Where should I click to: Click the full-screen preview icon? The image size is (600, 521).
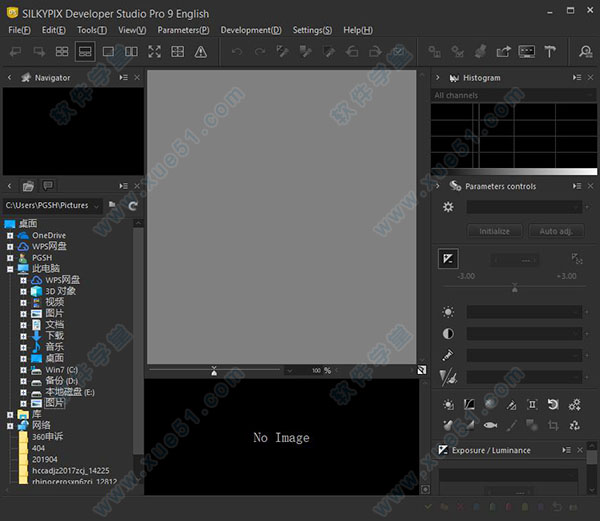155,52
